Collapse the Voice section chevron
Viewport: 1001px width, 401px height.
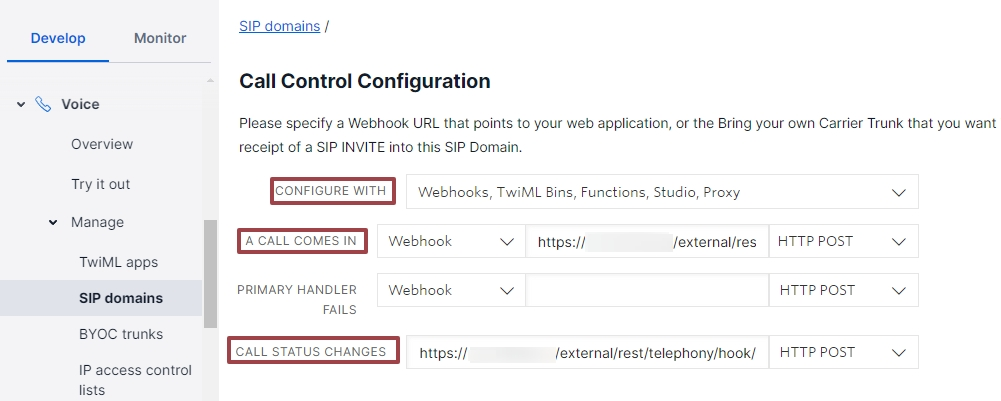click(x=21, y=104)
